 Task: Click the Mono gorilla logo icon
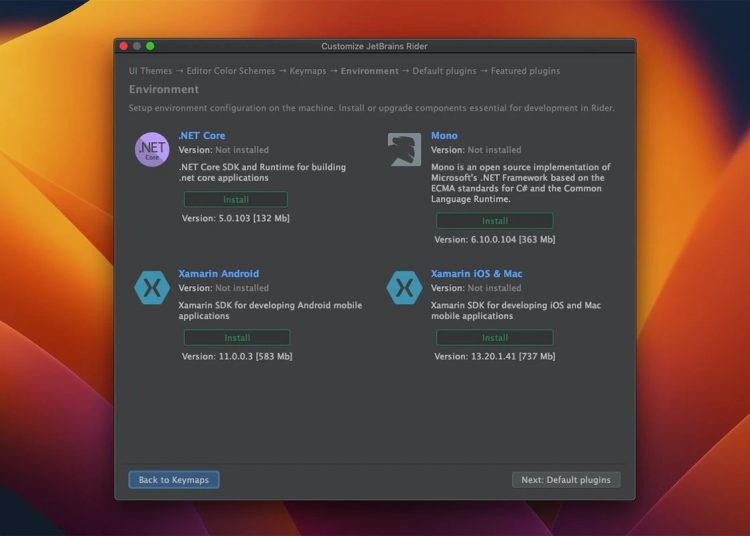tap(404, 149)
